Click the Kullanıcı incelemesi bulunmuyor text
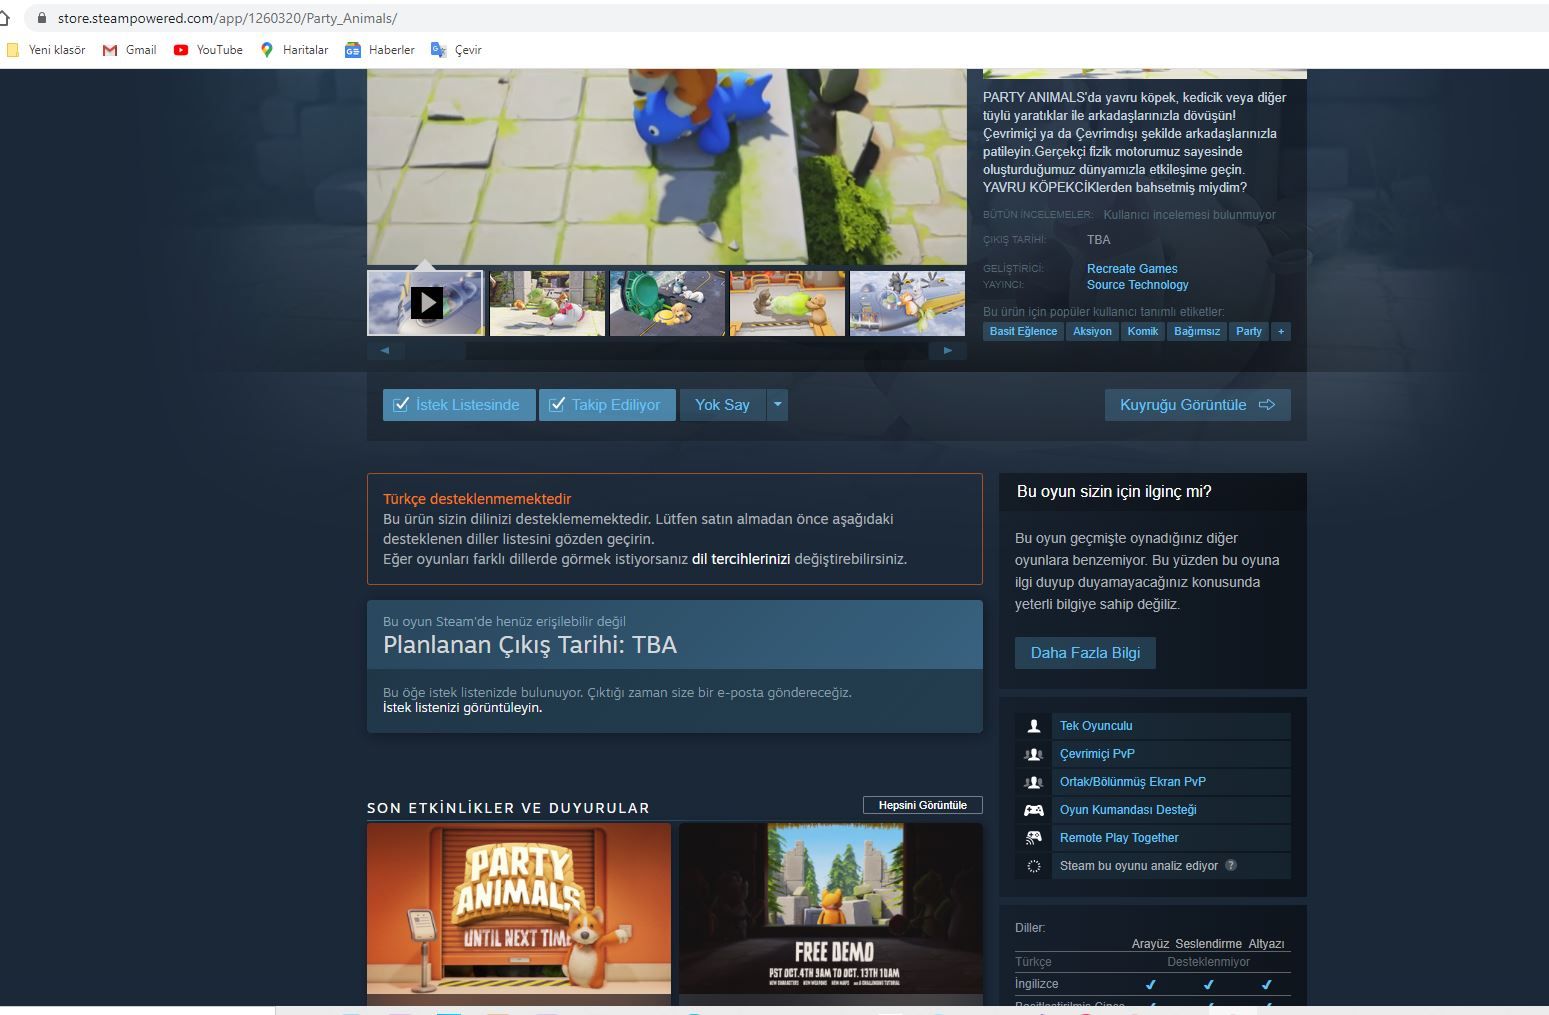Image resolution: width=1549 pixels, height=1015 pixels. pos(1190,215)
